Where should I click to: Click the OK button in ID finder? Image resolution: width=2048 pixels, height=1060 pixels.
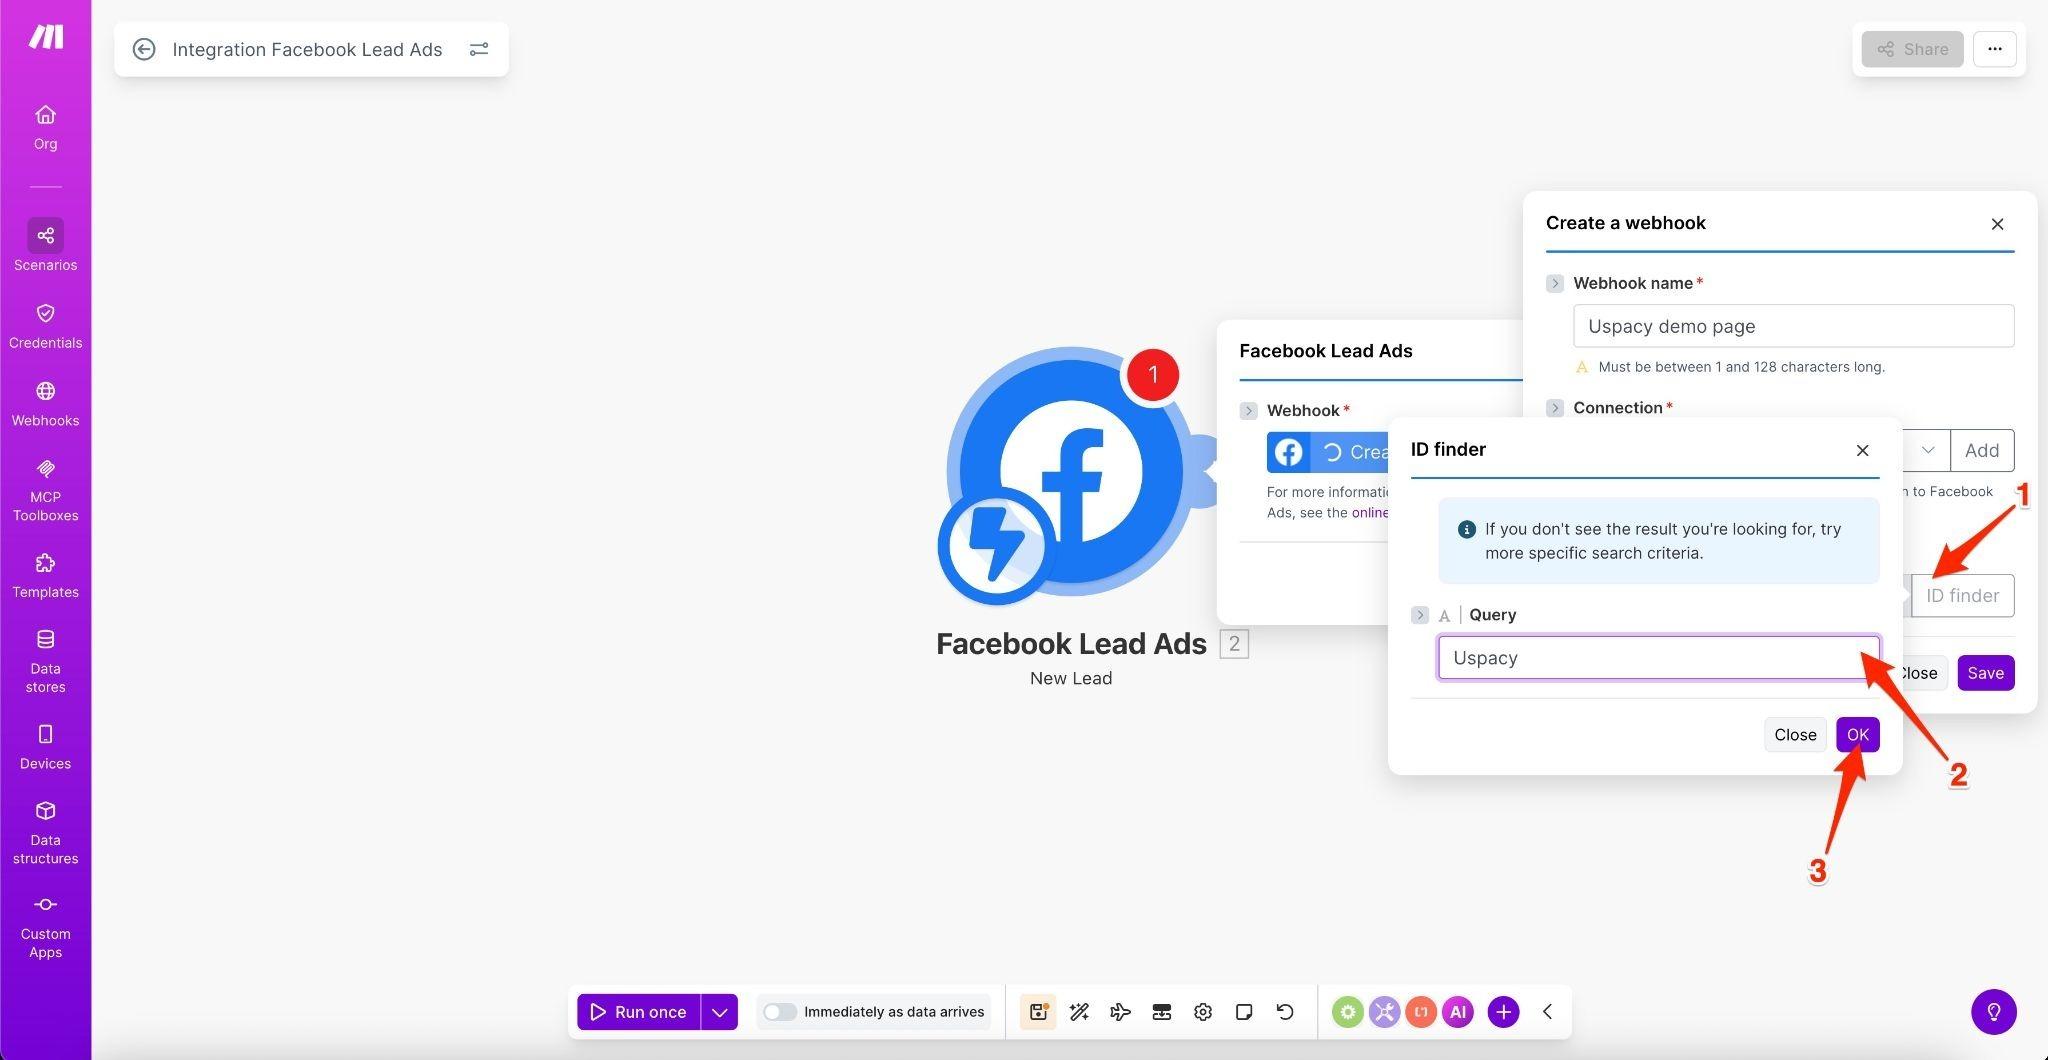point(1857,735)
